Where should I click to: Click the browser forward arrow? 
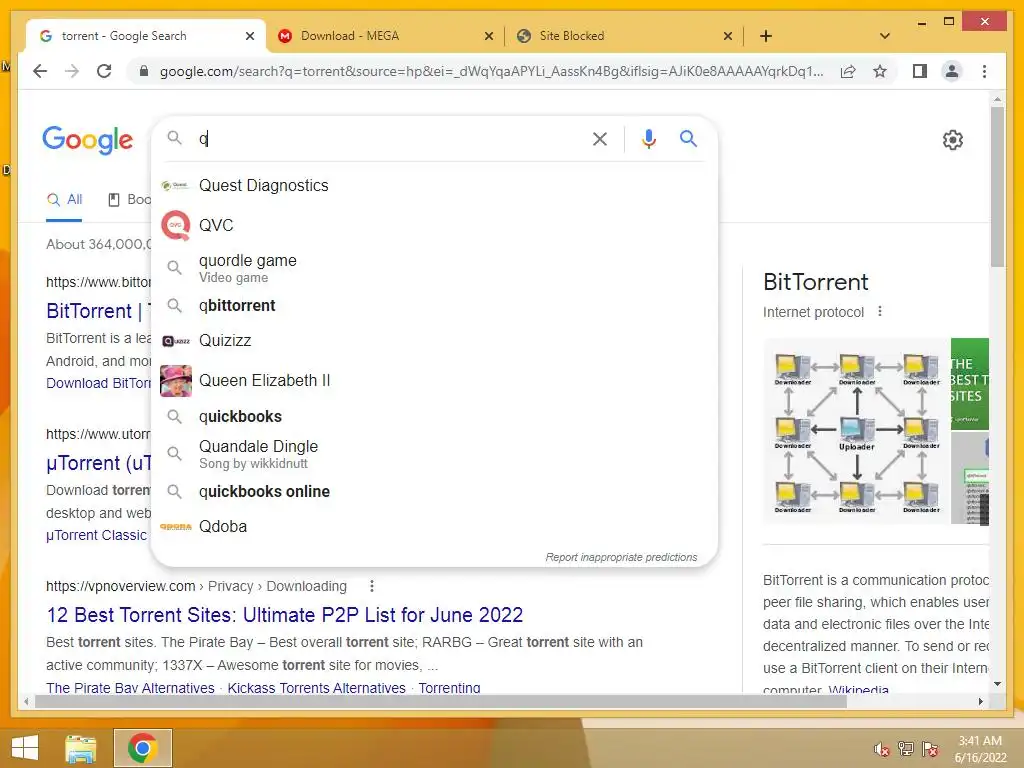point(72,71)
